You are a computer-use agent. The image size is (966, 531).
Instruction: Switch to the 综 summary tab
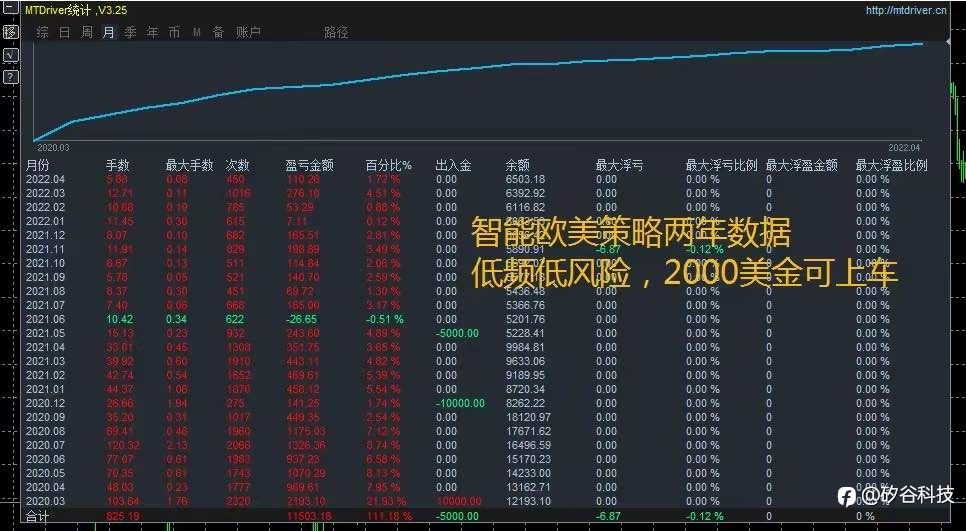tap(43, 32)
